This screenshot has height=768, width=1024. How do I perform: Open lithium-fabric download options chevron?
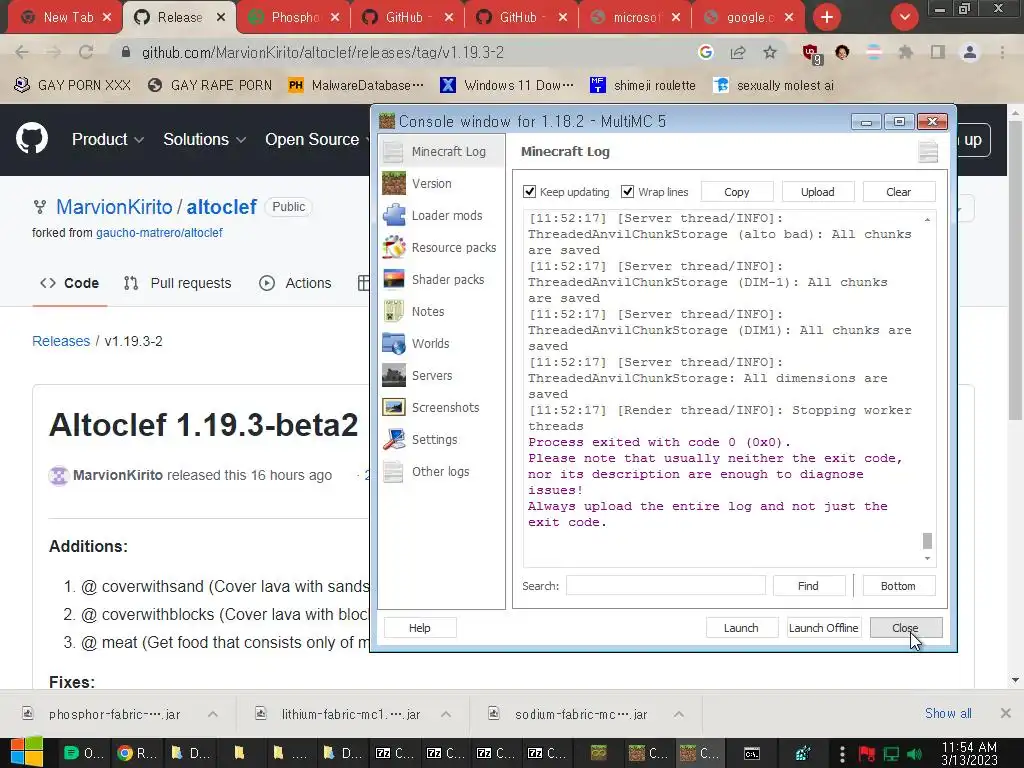tap(446, 714)
